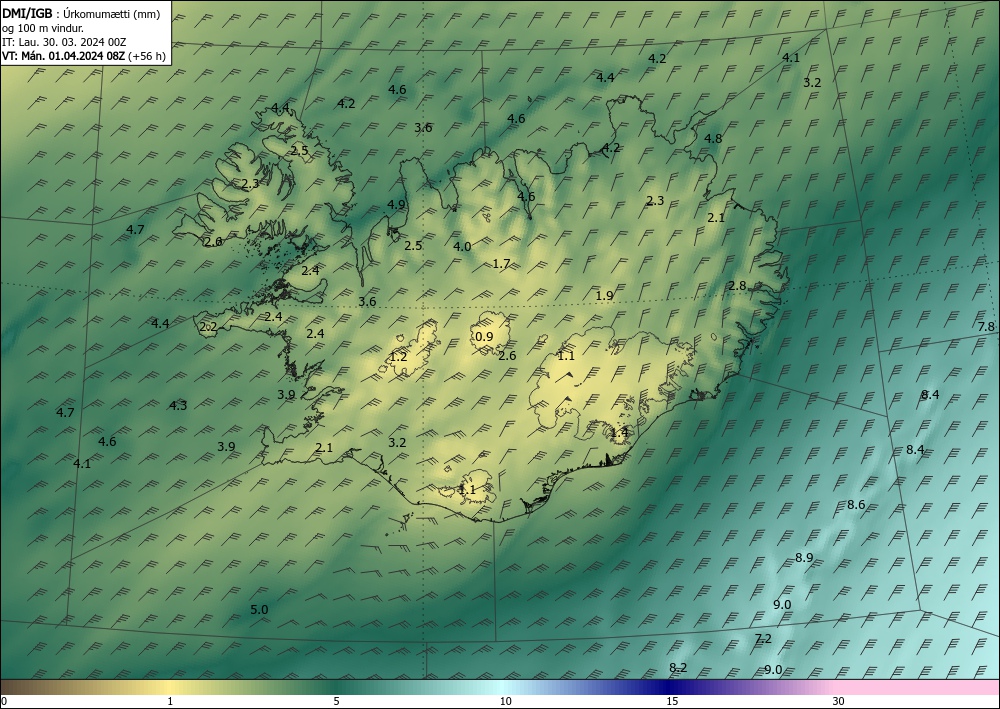Click the "VT: Mán. 01.04.2024 08Z" valid time text
This screenshot has width=1000, height=709.
[x=64, y=56]
